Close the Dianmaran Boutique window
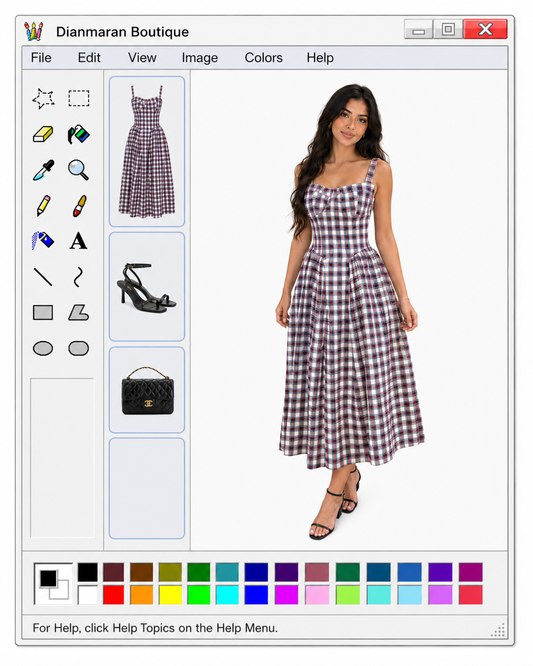 click(x=485, y=30)
